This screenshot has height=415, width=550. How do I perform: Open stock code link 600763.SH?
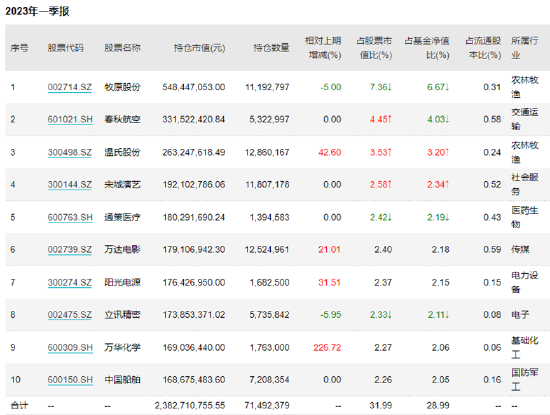pos(70,217)
